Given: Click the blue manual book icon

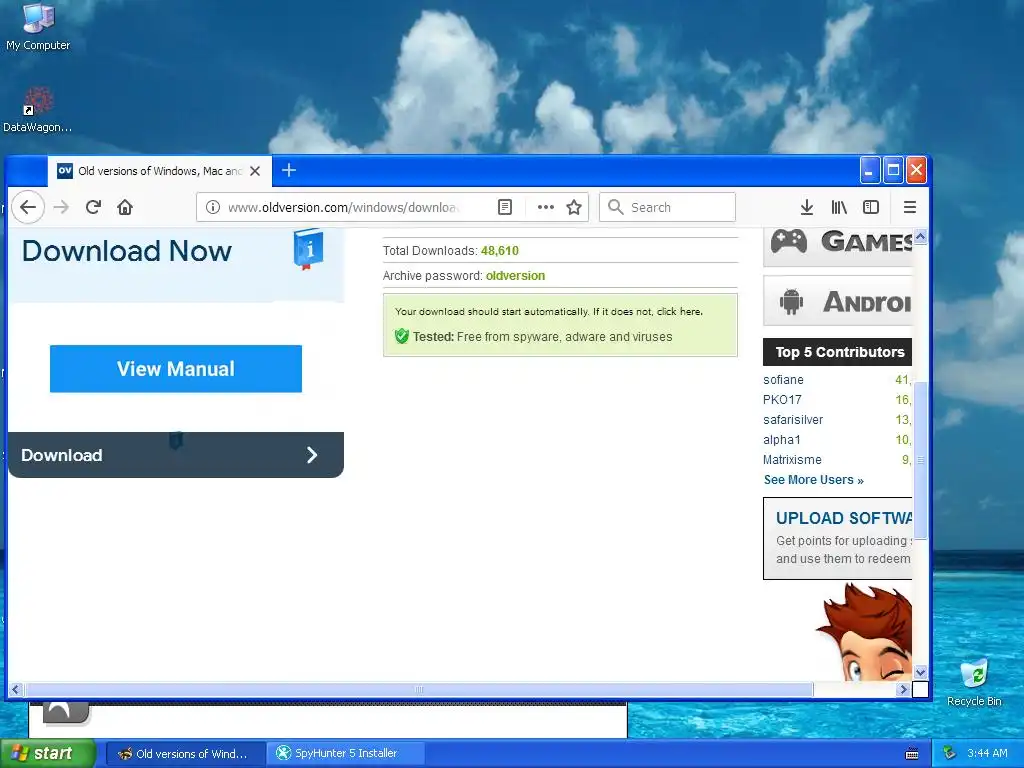Looking at the screenshot, I should point(308,249).
